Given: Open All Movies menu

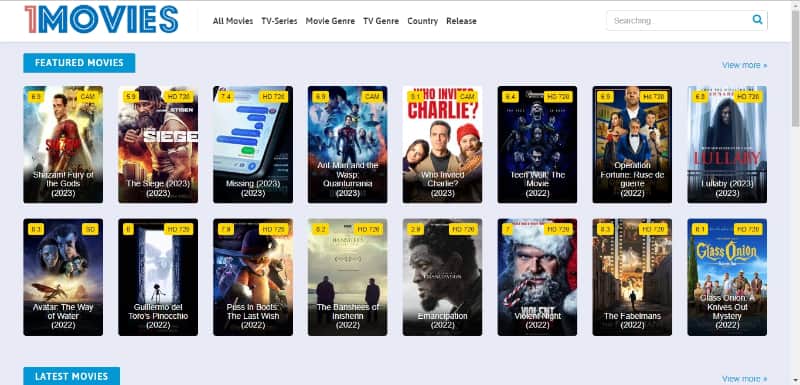Looking at the screenshot, I should (x=233, y=21).
